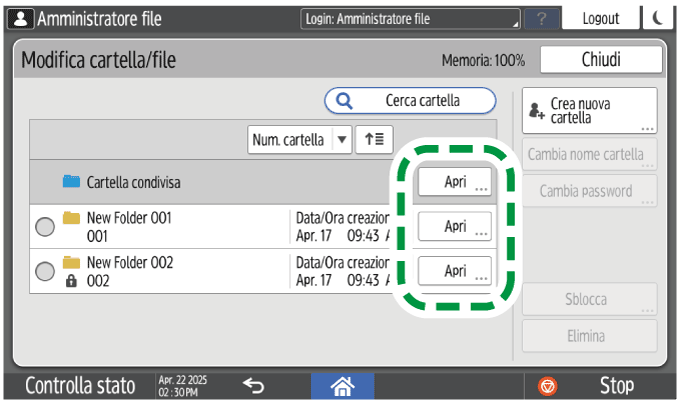Open New Folder 002 with Apri

click(455, 271)
